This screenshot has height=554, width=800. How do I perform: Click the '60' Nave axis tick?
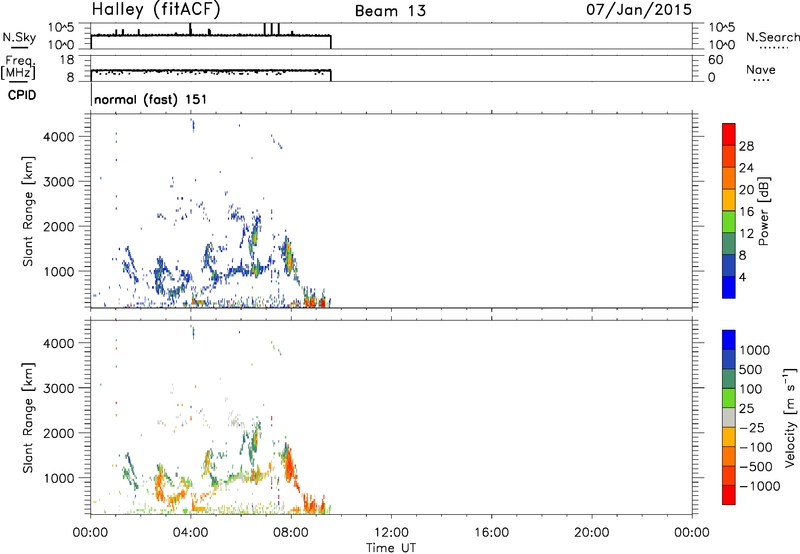[x=716, y=60]
